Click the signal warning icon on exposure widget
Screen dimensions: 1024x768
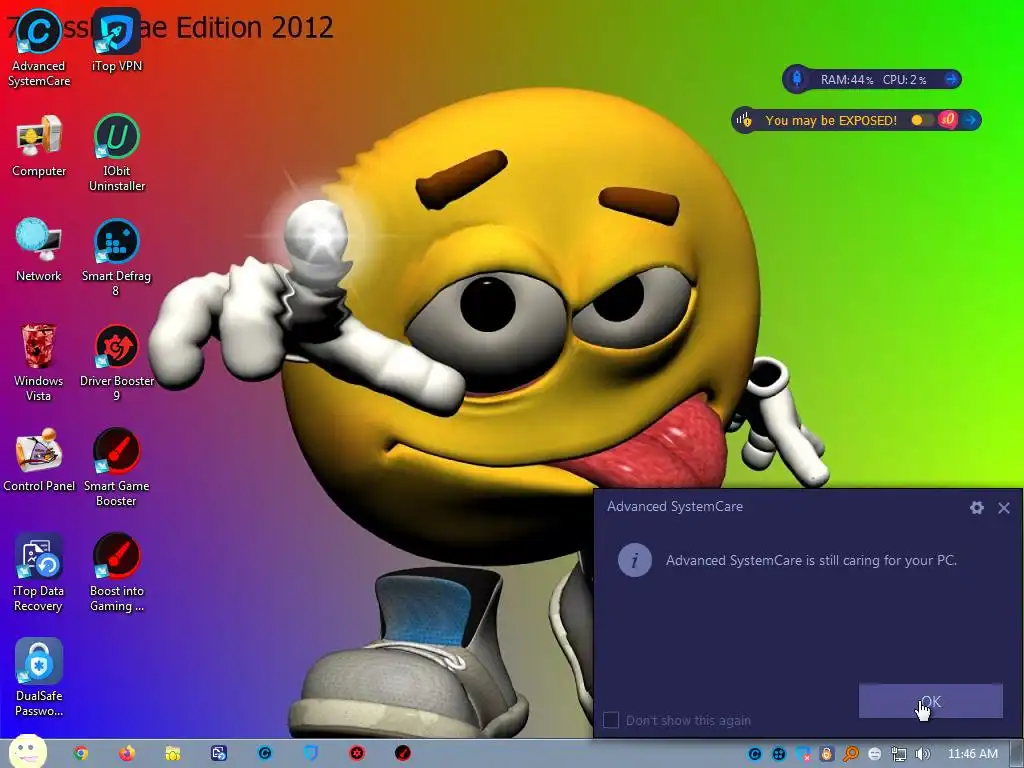point(744,120)
